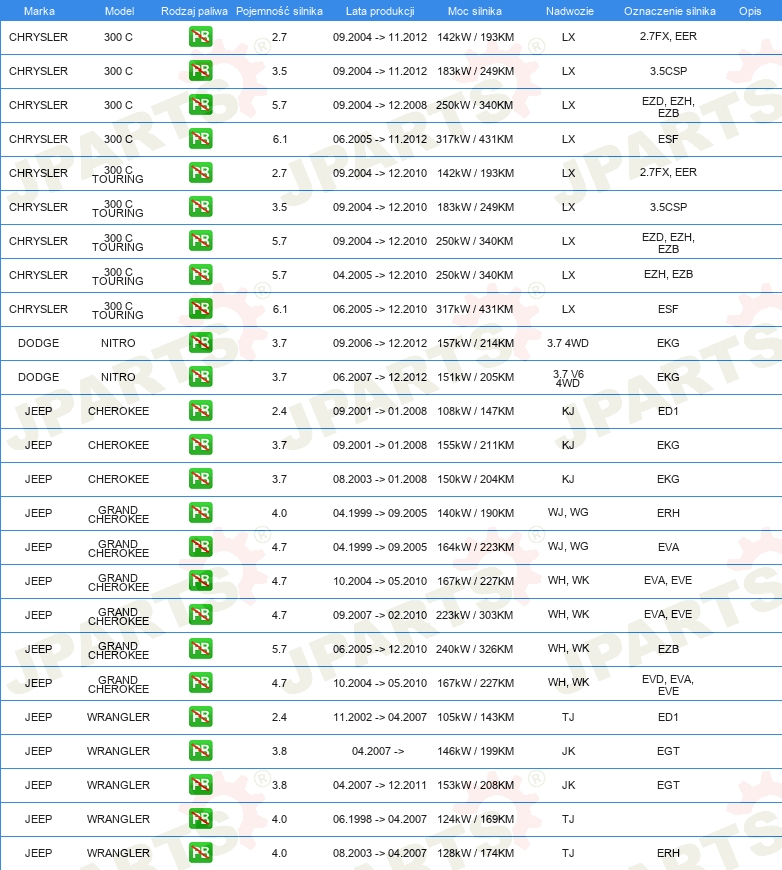Select the 317kW / 431KM cell in 300 C Touring row
The image size is (782, 870).
click(475, 309)
